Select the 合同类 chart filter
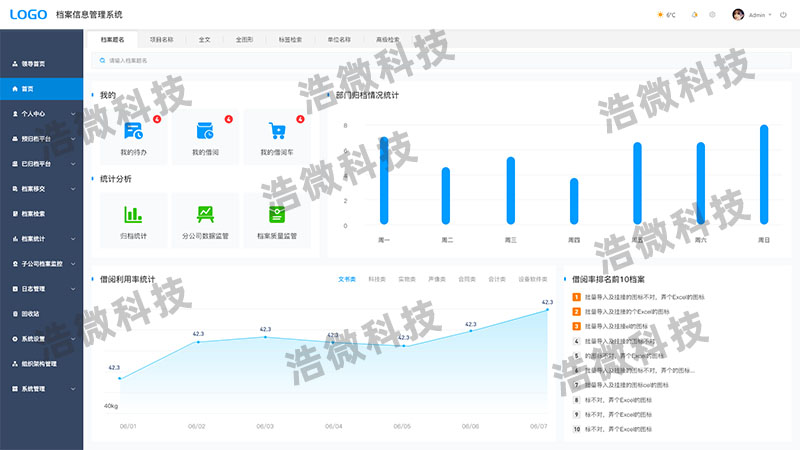This screenshot has width=800, height=450. [467, 279]
